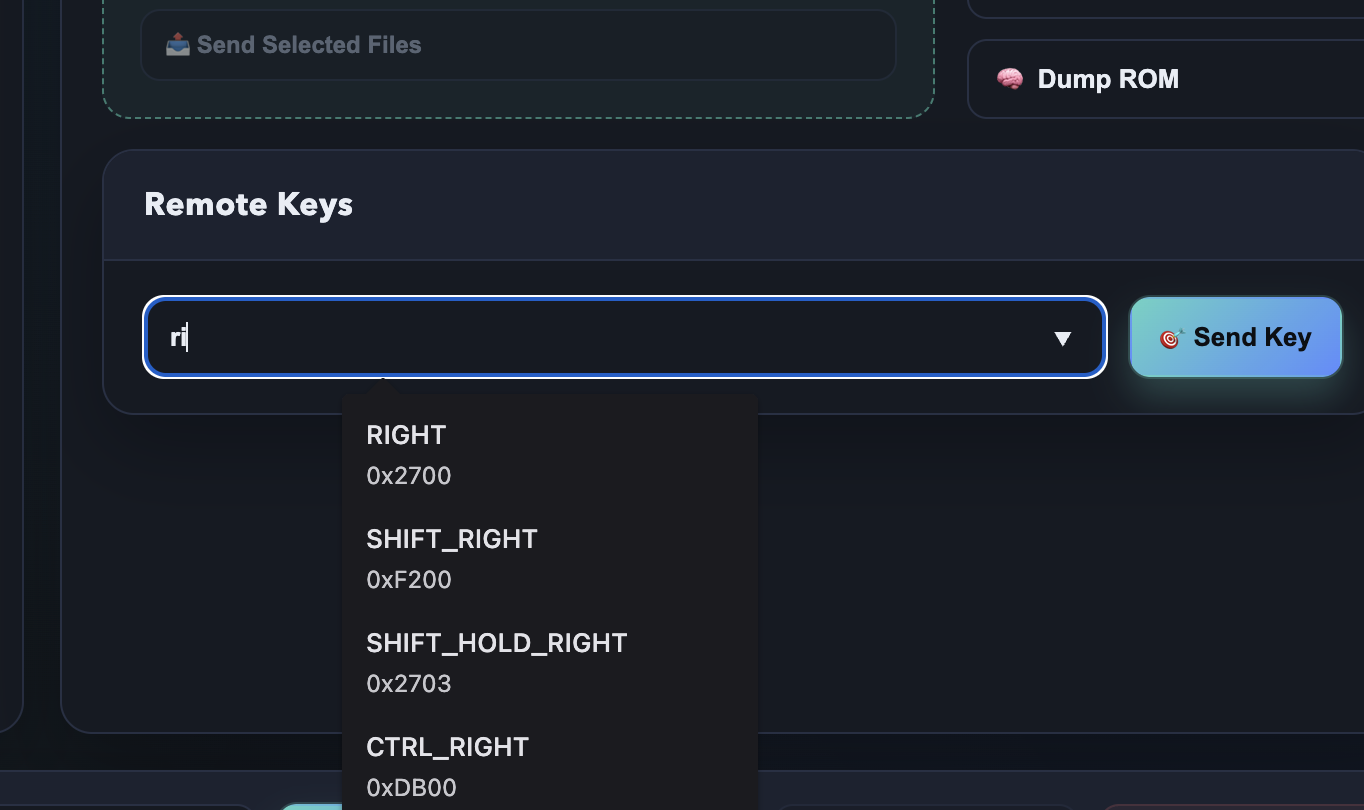
Task: Click the Dump ROM text label
Action: [1108, 79]
